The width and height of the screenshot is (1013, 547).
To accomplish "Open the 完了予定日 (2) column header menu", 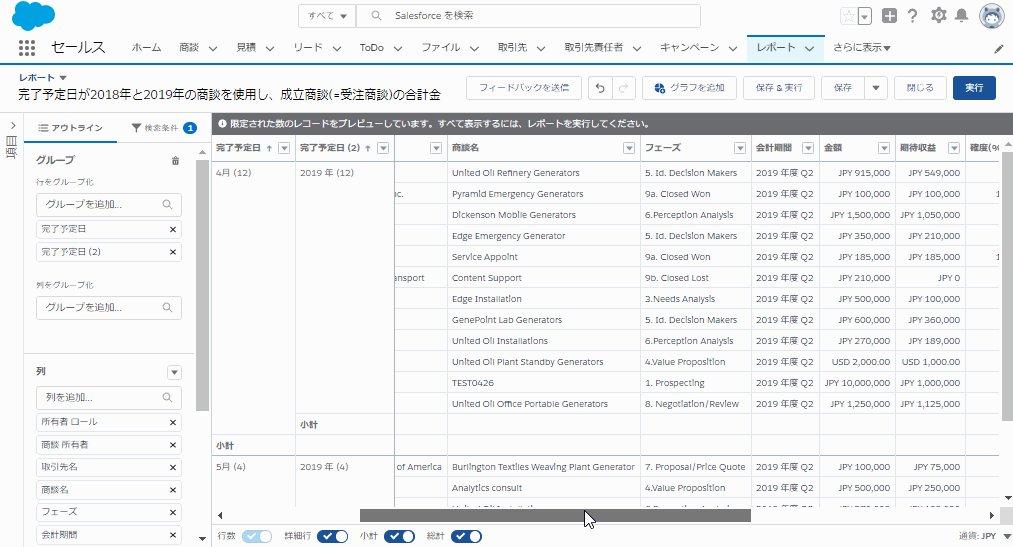I will [x=383, y=149].
